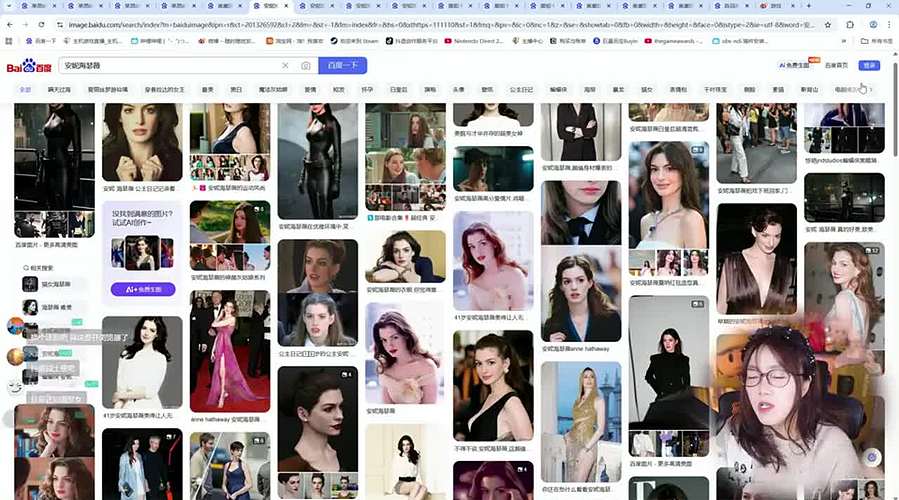899x500 pixels.
Task: Select the 头像 category tag
Action: tap(457, 89)
